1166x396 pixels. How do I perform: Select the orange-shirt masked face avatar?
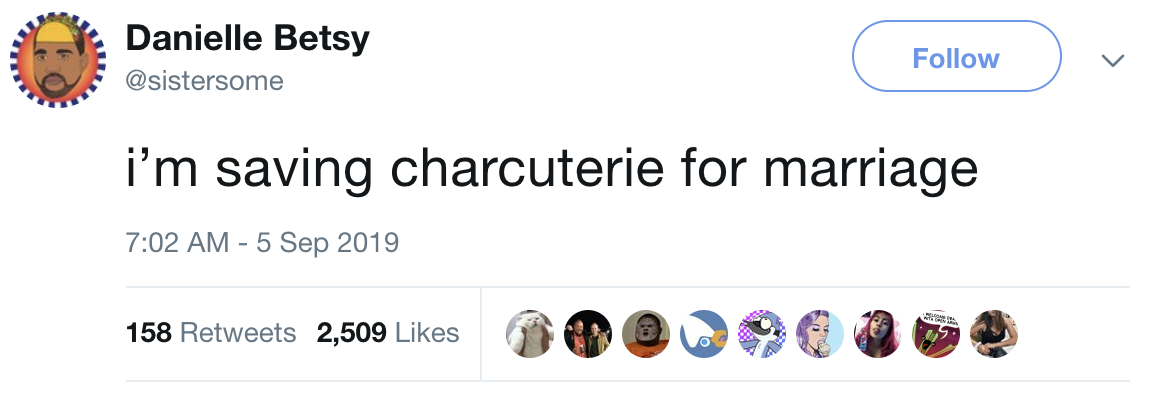[645, 334]
